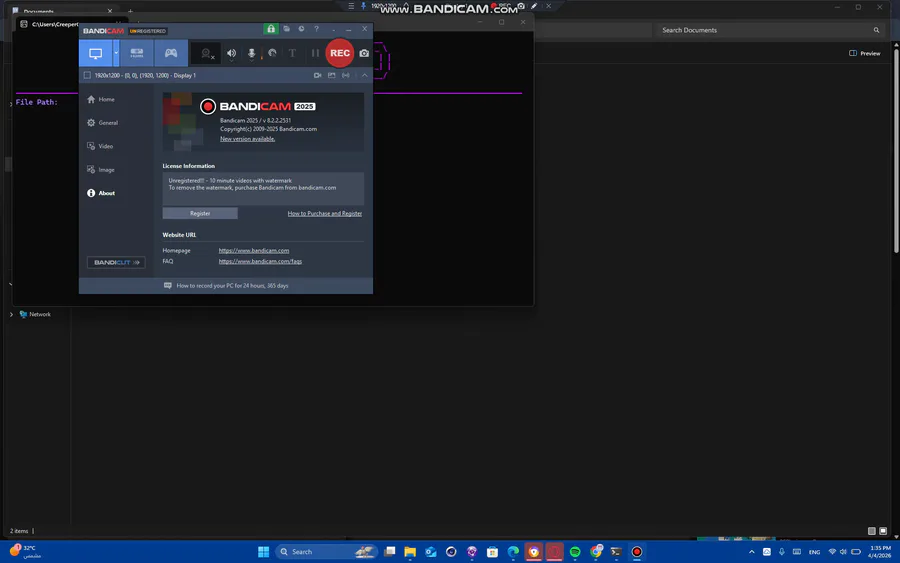Screen dimensions: 900x563
Task: Open Microsoft Edge from taskbar
Action: tap(513, 552)
